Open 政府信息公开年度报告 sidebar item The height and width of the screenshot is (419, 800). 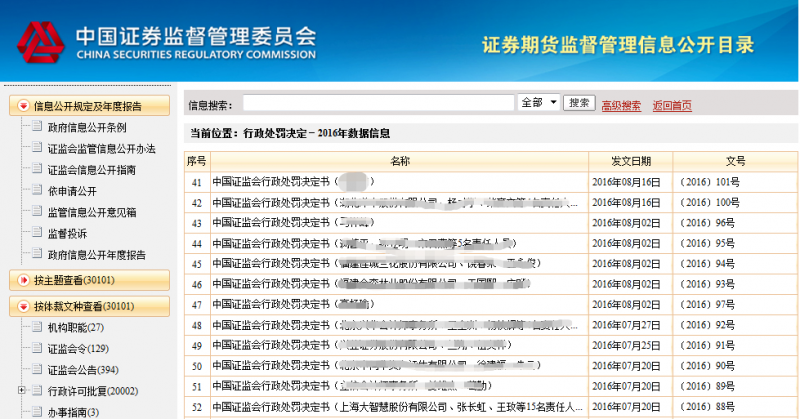coord(96,255)
